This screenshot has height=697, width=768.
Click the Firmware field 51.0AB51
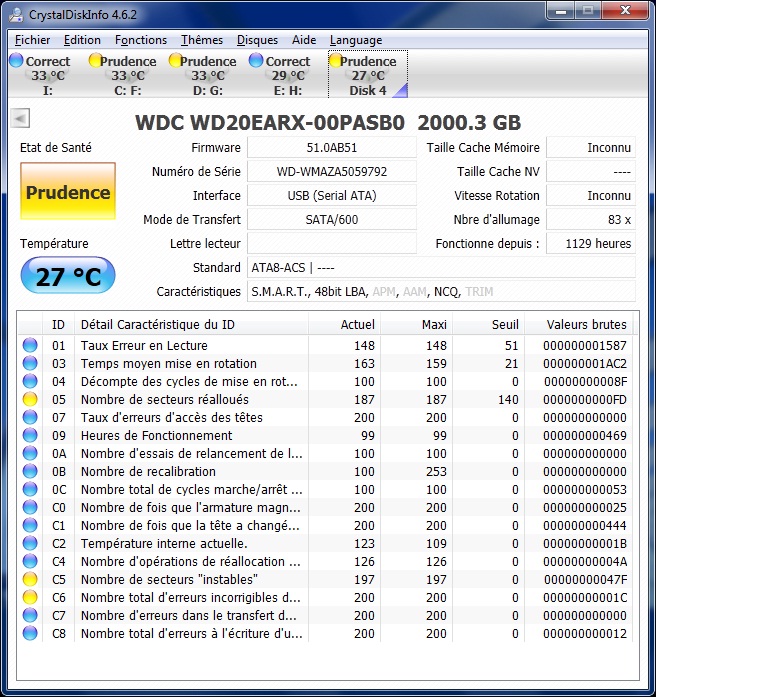pyautogui.click(x=332, y=147)
